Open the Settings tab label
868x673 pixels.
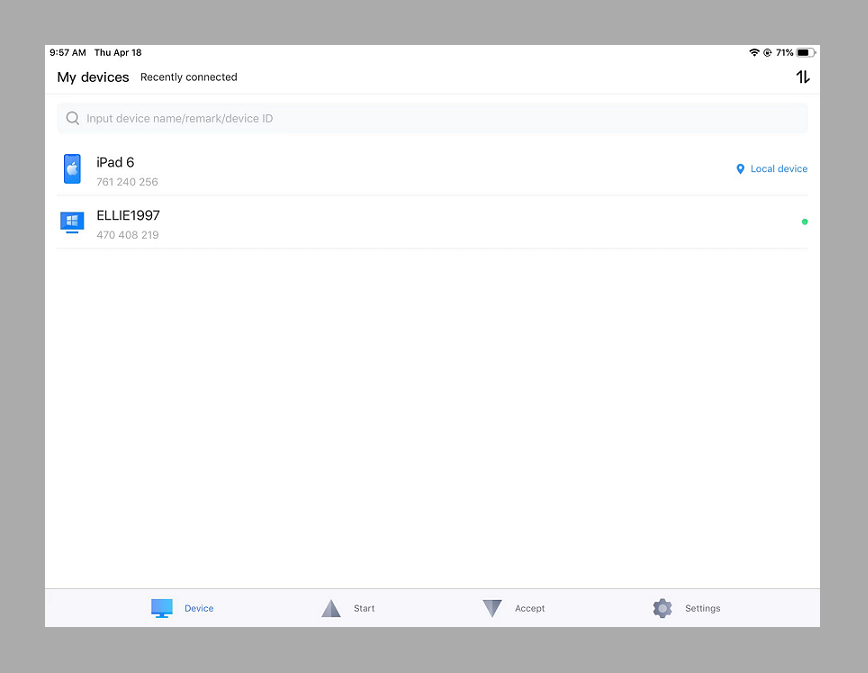(702, 608)
